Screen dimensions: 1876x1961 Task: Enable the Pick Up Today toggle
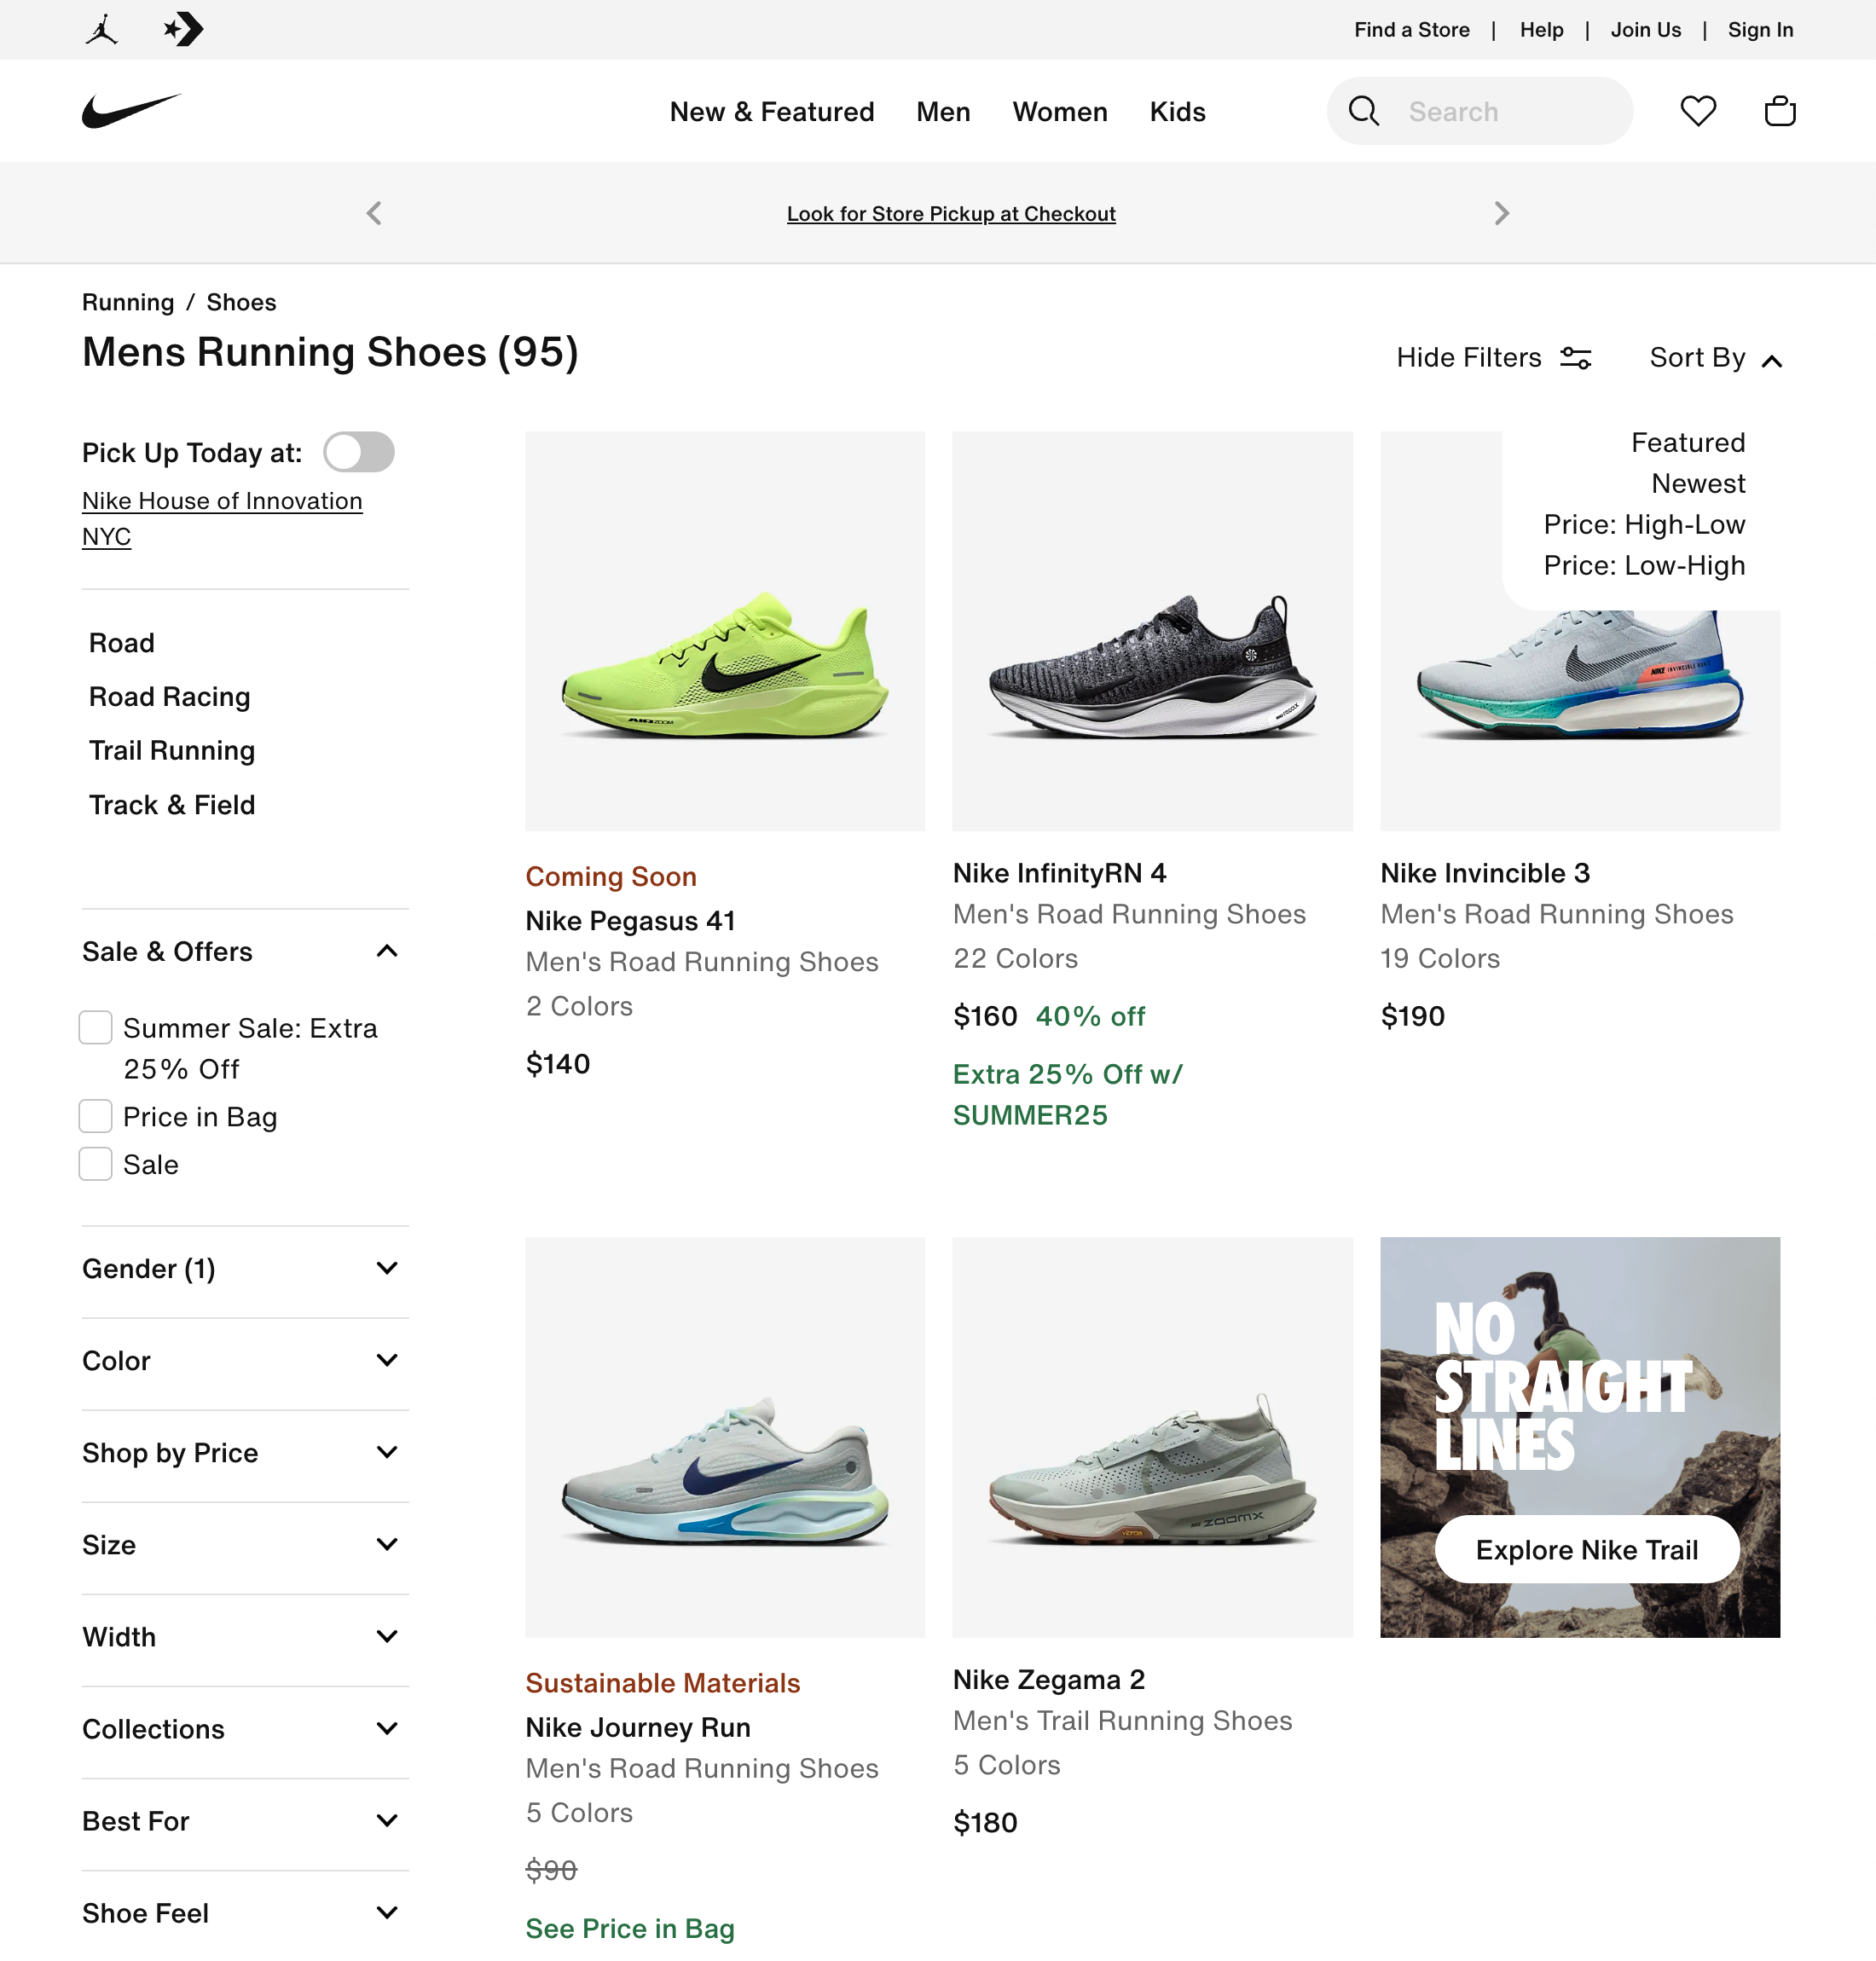tap(359, 452)
